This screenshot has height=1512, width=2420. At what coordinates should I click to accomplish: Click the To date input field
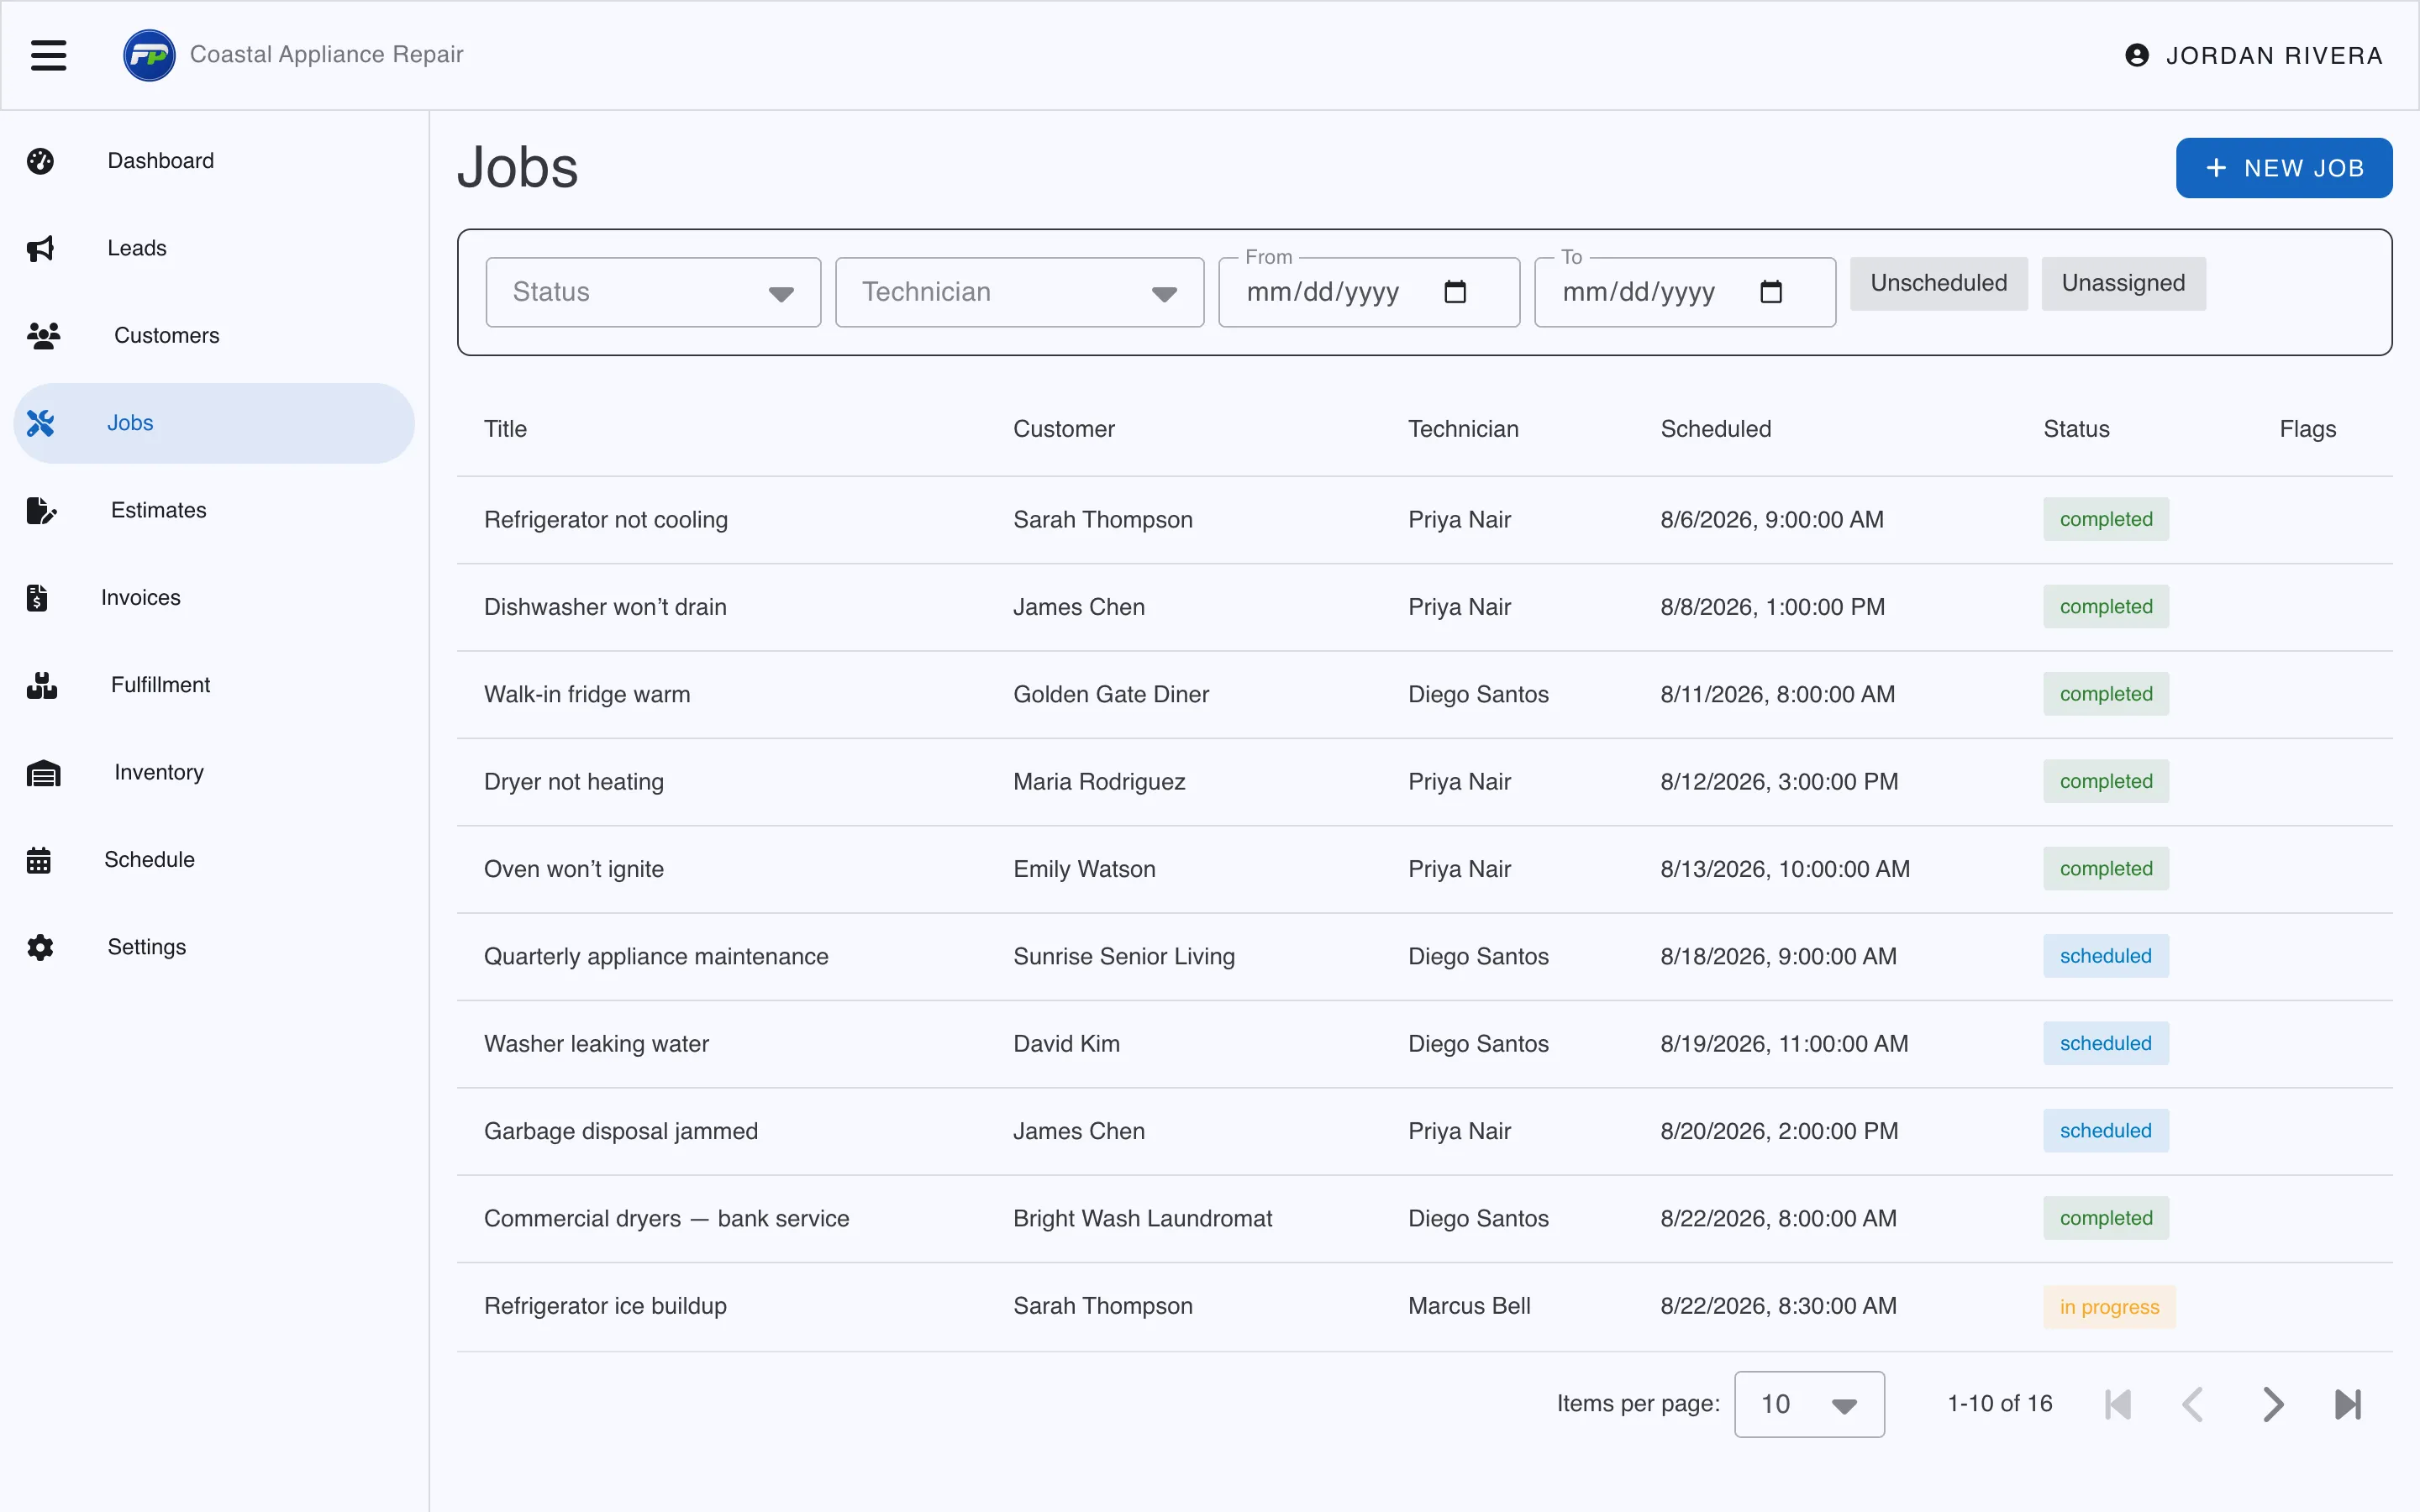click(x=1685, y=292)
